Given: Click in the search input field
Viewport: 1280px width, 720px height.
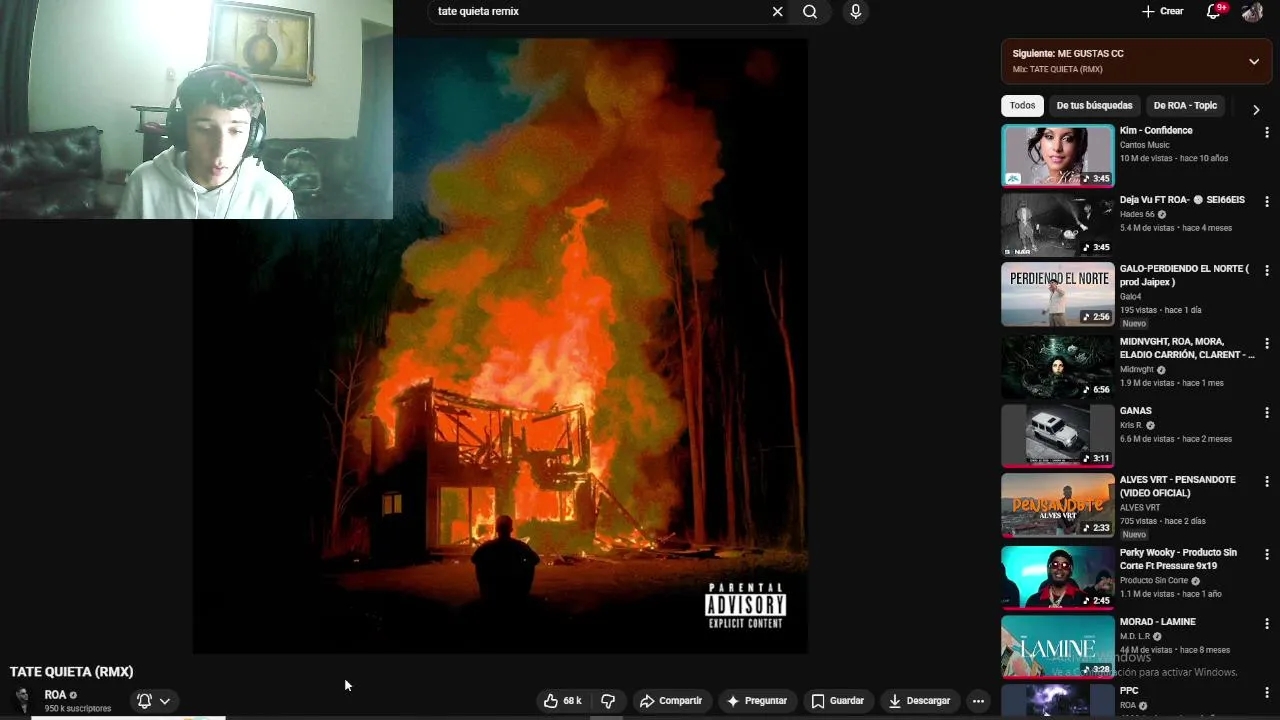Looking at the screenshot, I should (600, 12).
